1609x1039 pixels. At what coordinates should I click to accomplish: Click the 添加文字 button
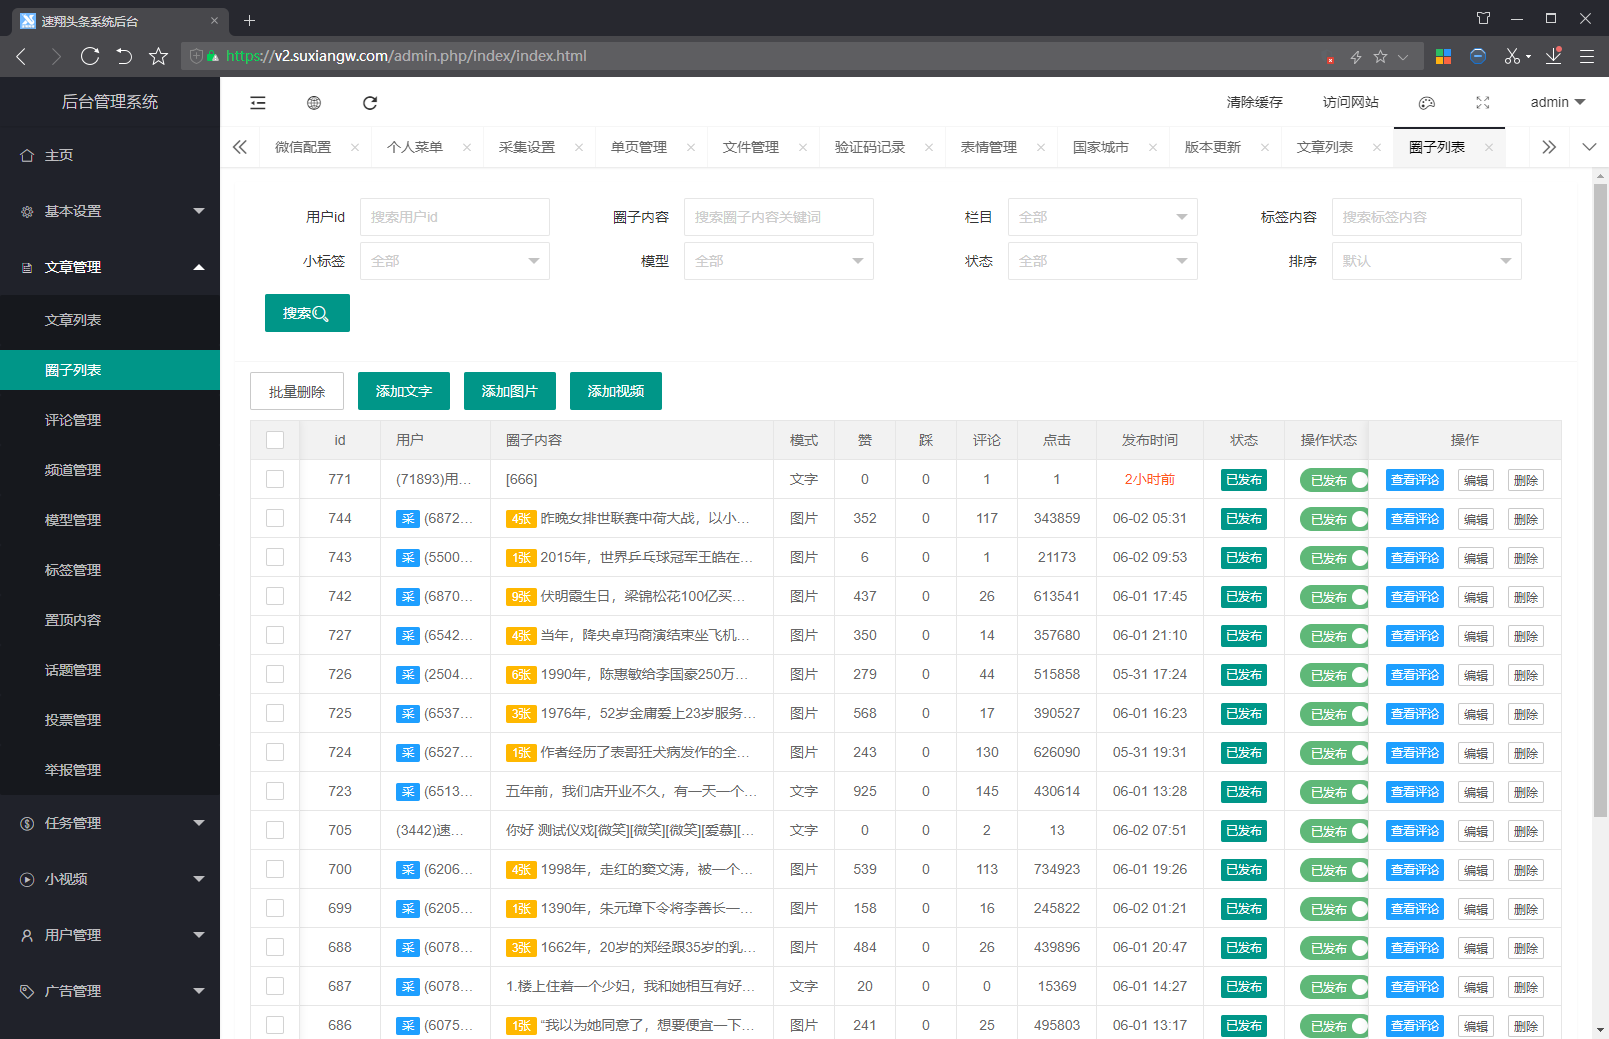(404, 391)
